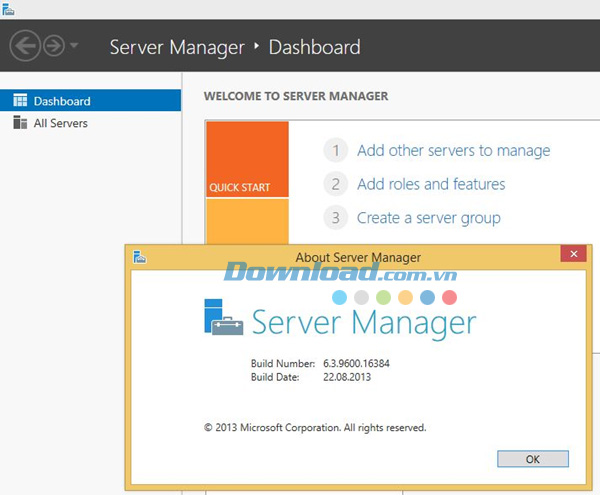Select the QUICK START tile
The height and width of the screenshot is (495, 600).
247,160
